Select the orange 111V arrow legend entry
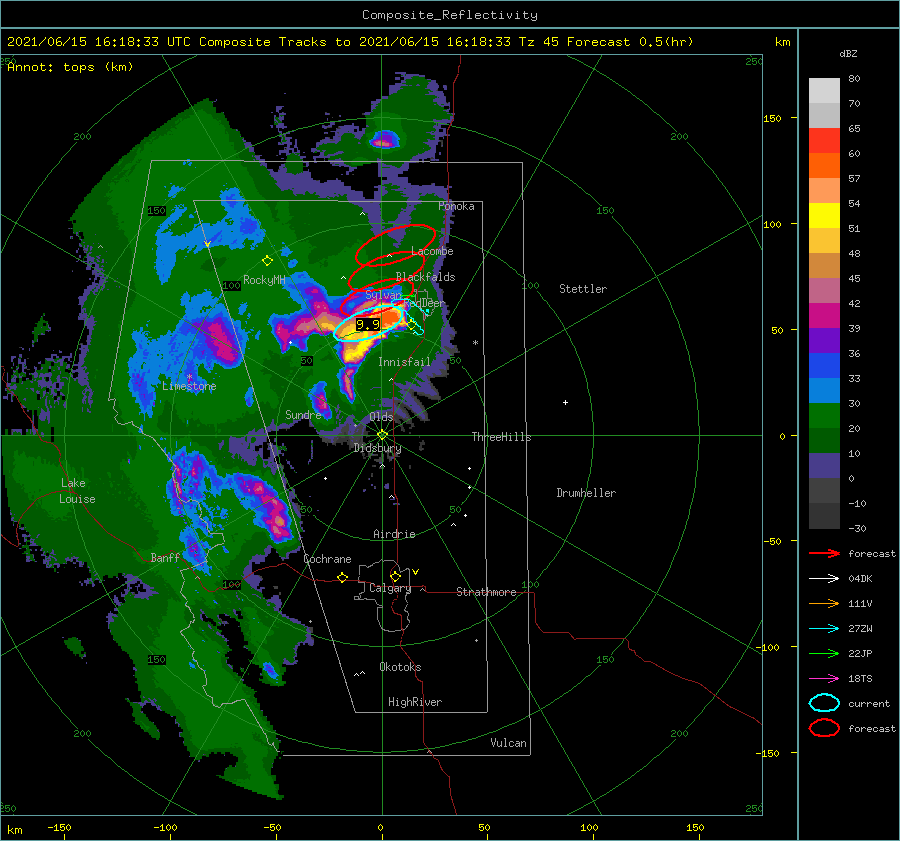This screenshot has height=841, width=900. pyautogui.click(x=824, y=603)
